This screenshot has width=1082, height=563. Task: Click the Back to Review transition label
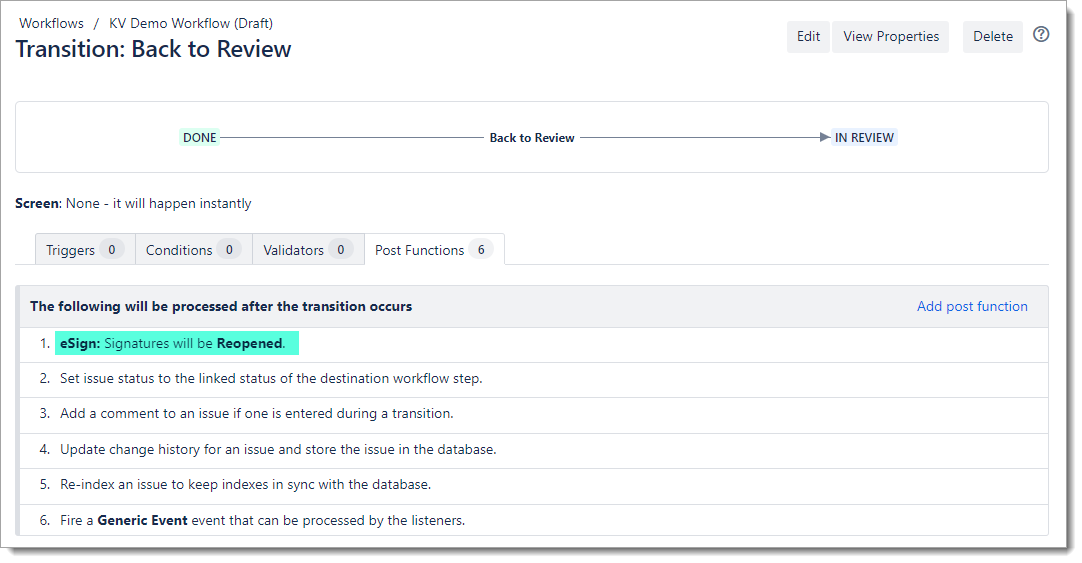531,138
